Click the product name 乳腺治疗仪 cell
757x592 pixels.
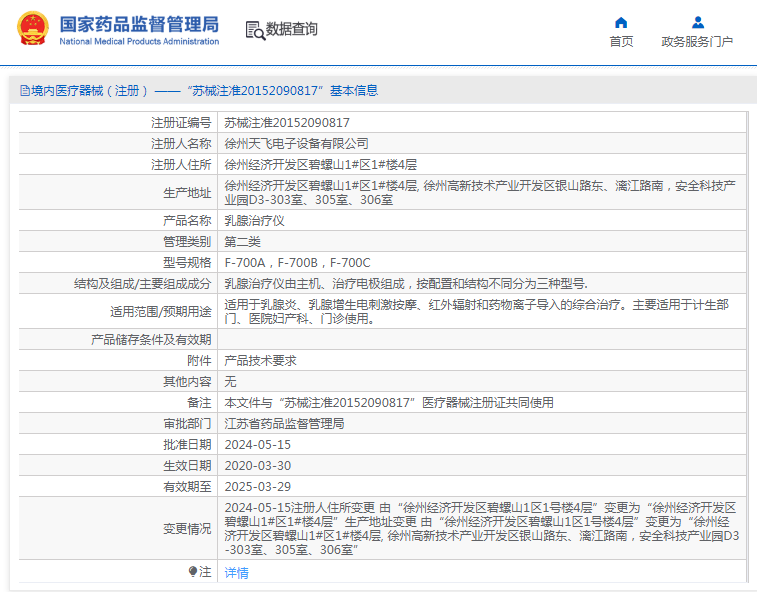coord(482,221)
